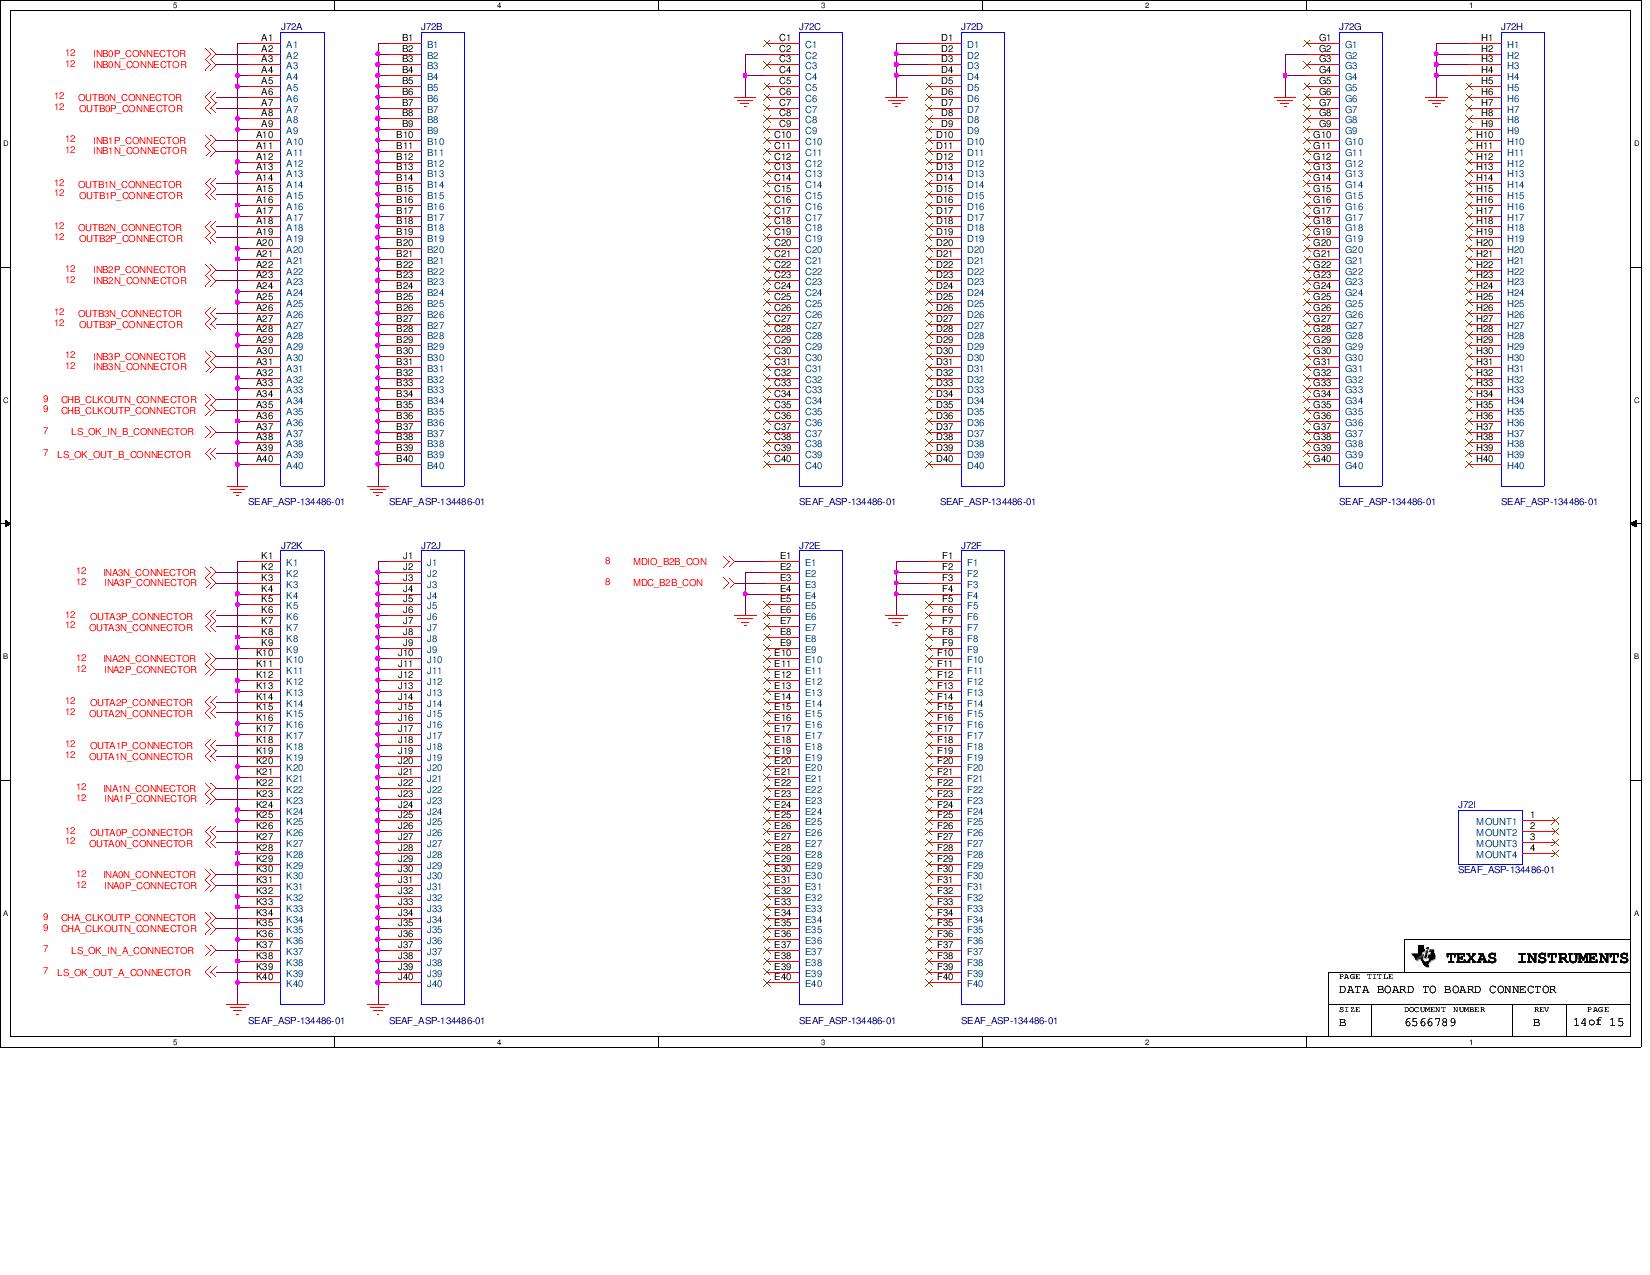The image size is (1650, 1275).
Task: Click the INB0P_CONNECTOR net label
Action: coord(139,54)
